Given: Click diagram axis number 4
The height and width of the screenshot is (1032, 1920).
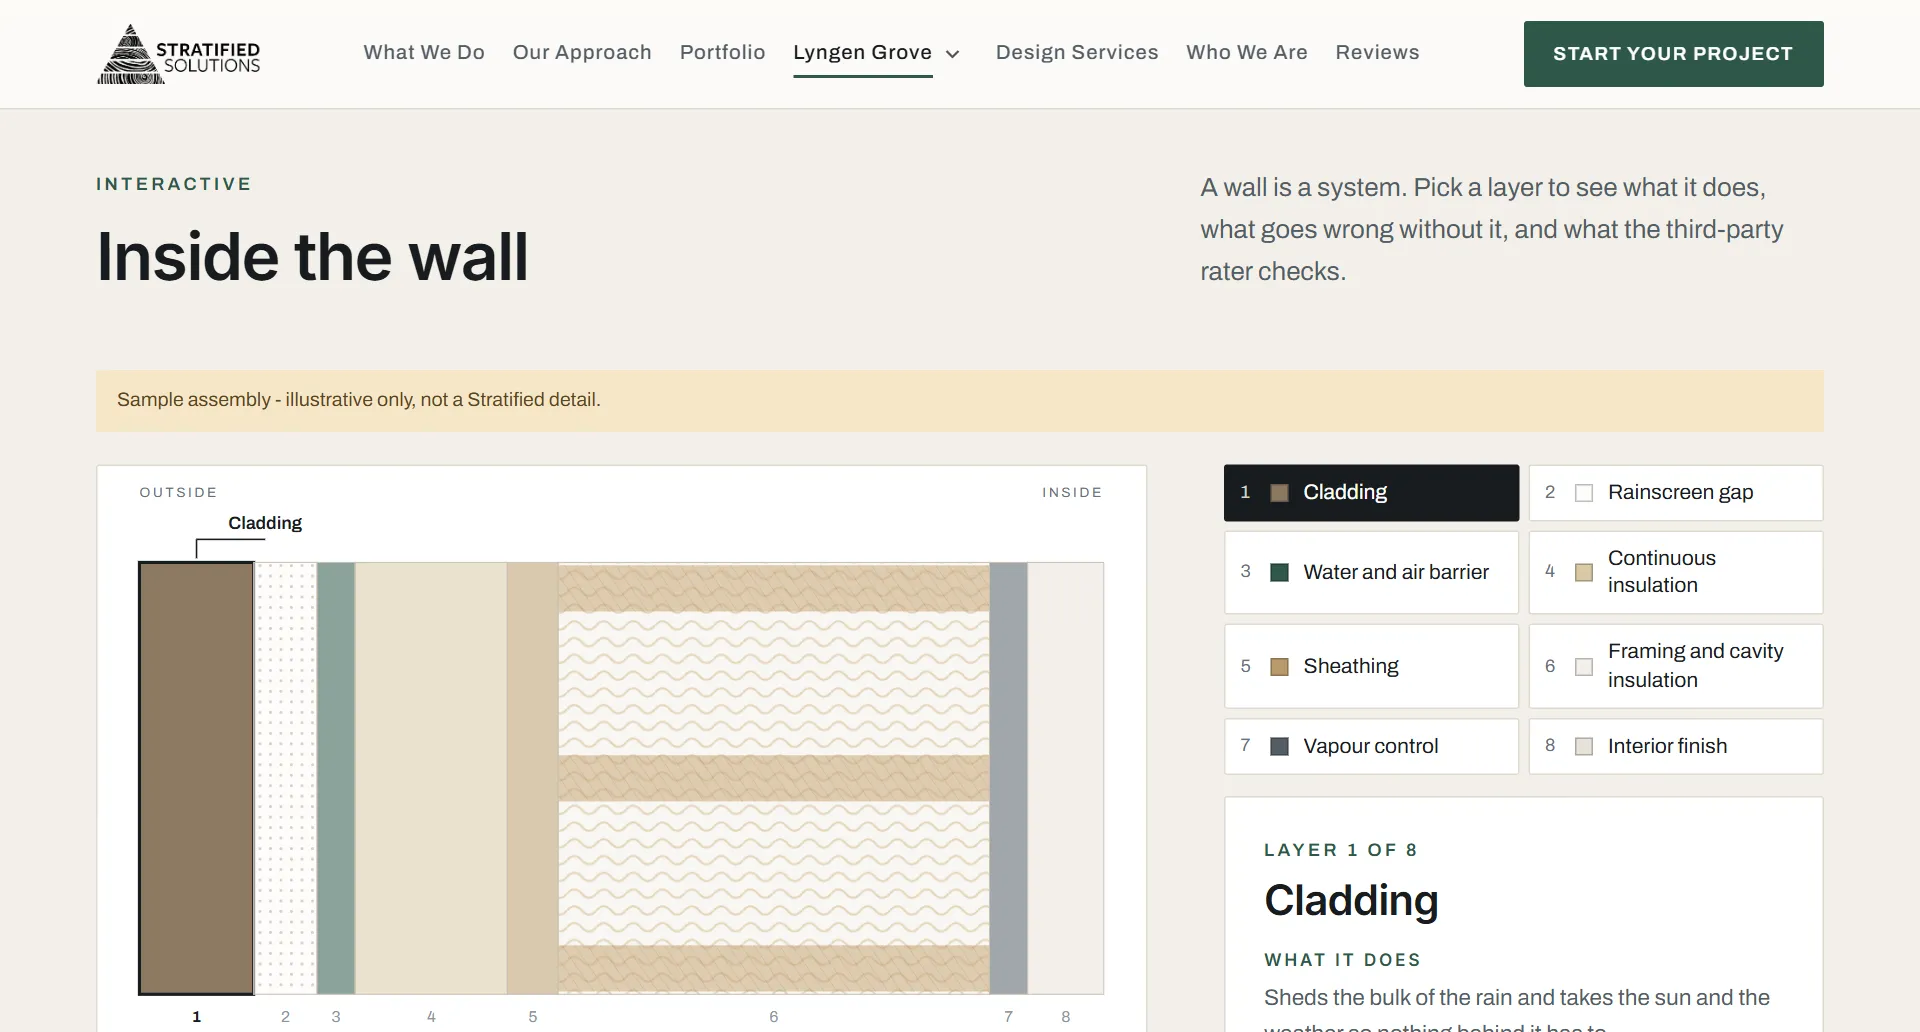Looking at the screenshot, I should click(x=431, y=1016).
